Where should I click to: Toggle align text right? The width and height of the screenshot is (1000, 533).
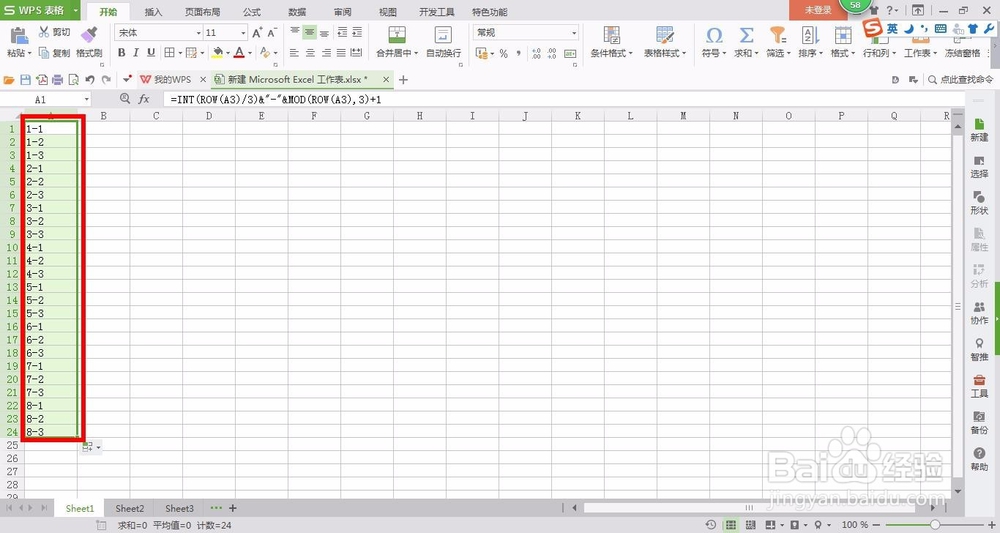(x=325, y=54)
